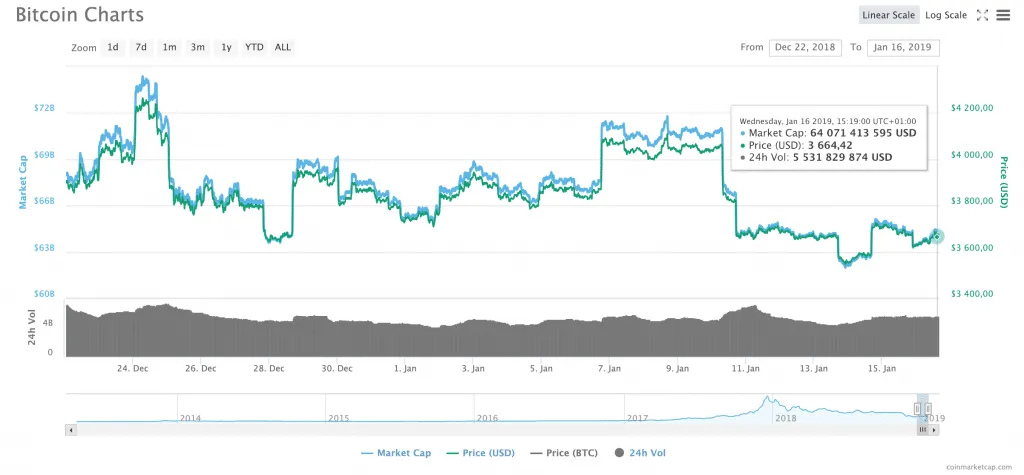
Task: Set zoom range to 3m
Action: [x=197, y=47]
